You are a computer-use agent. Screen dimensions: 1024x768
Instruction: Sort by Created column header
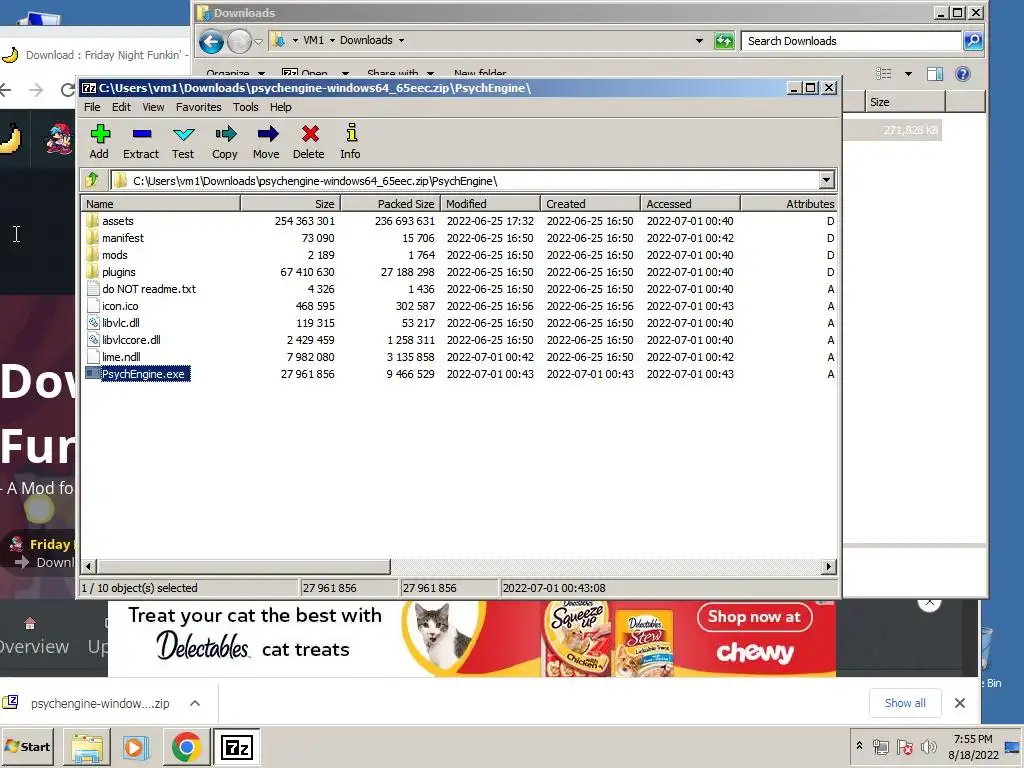point(590,204)
